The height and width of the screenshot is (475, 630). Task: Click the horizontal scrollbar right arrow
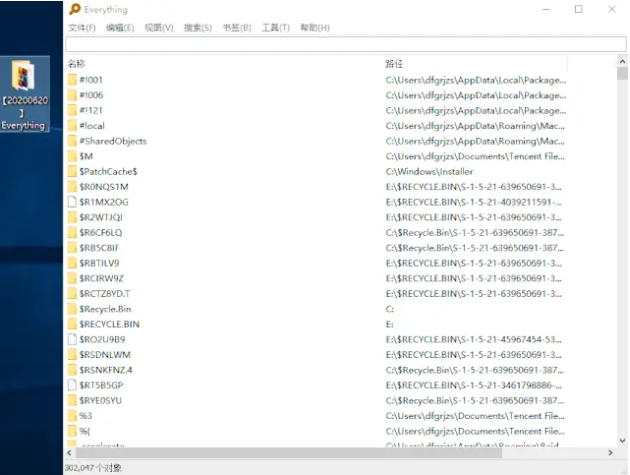coord(610,453)
